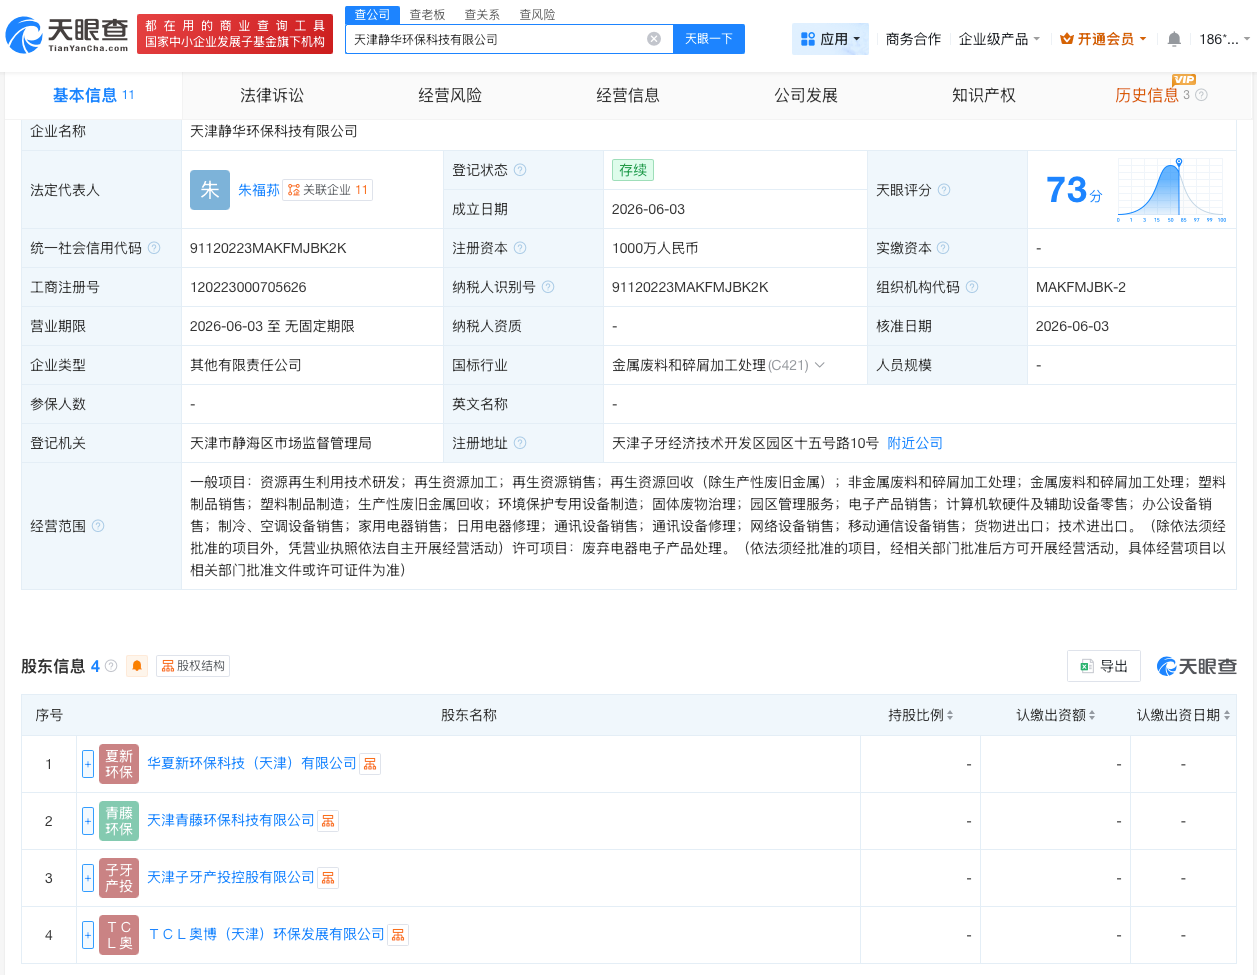The height and width of the screenshot is (975, 1257).
Task: Open 天津子牙产投控股有限公司 link
Action: click(x=231, y=877)
